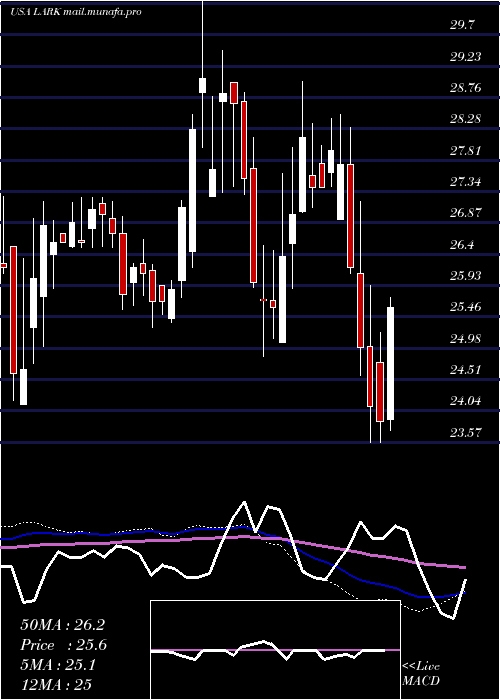Select the 25.46 price axis label
Image resolution: width=500 pixels, height=700 pixels.
coord(465,307)
